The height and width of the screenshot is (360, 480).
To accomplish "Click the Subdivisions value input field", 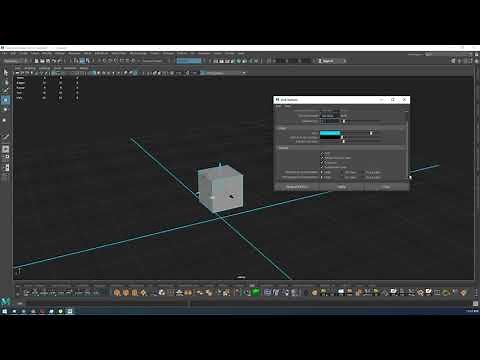I will 329,121.
